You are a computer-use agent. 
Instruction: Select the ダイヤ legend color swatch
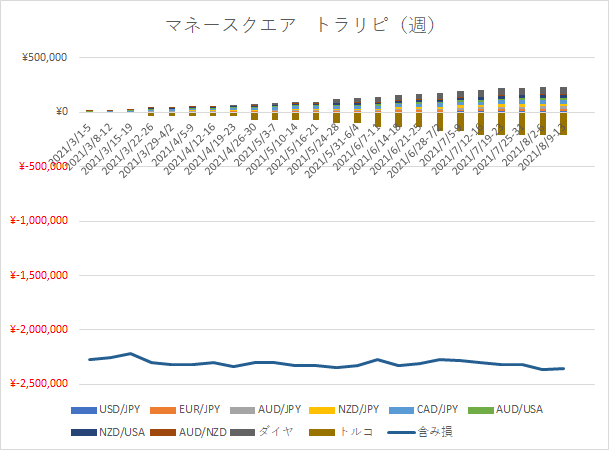(x=242, y=433)
